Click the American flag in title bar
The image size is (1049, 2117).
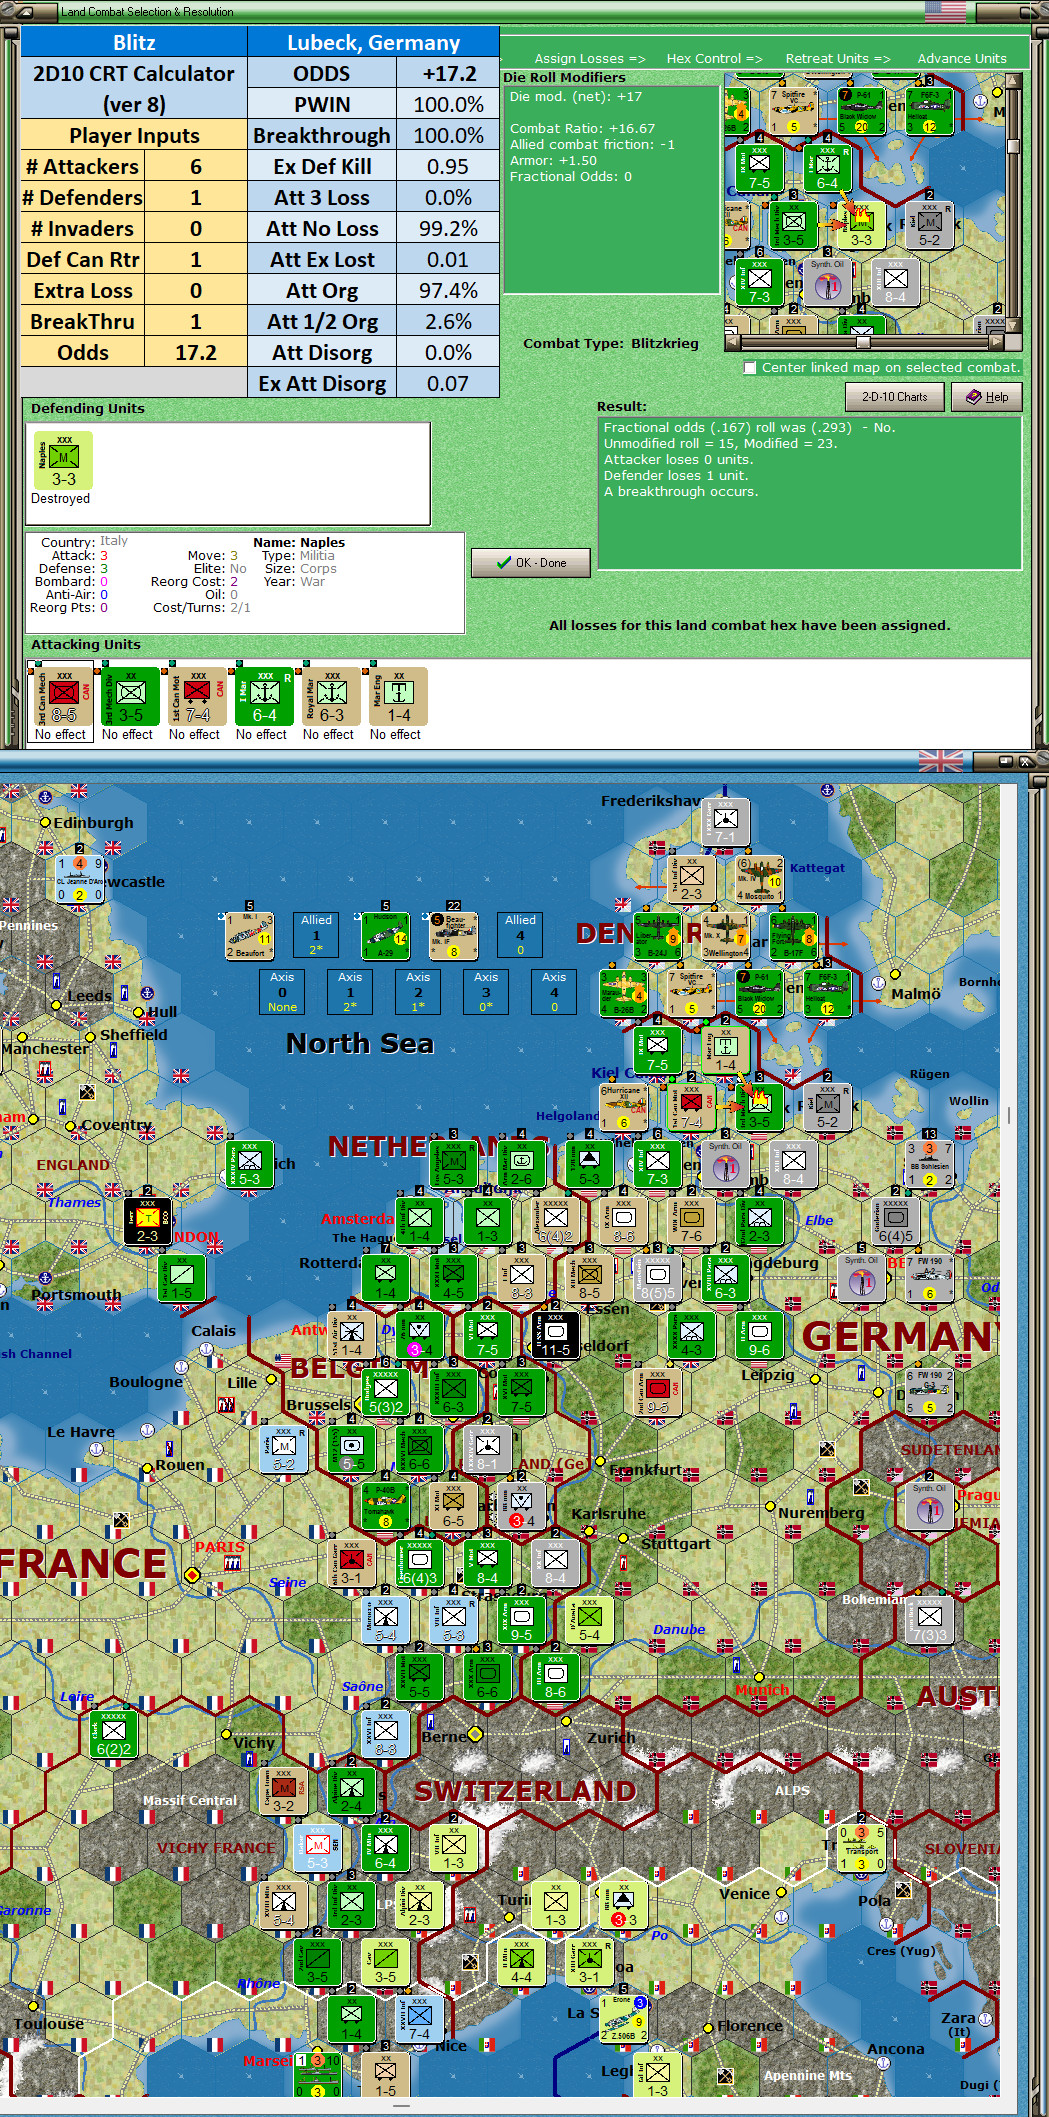945,11
